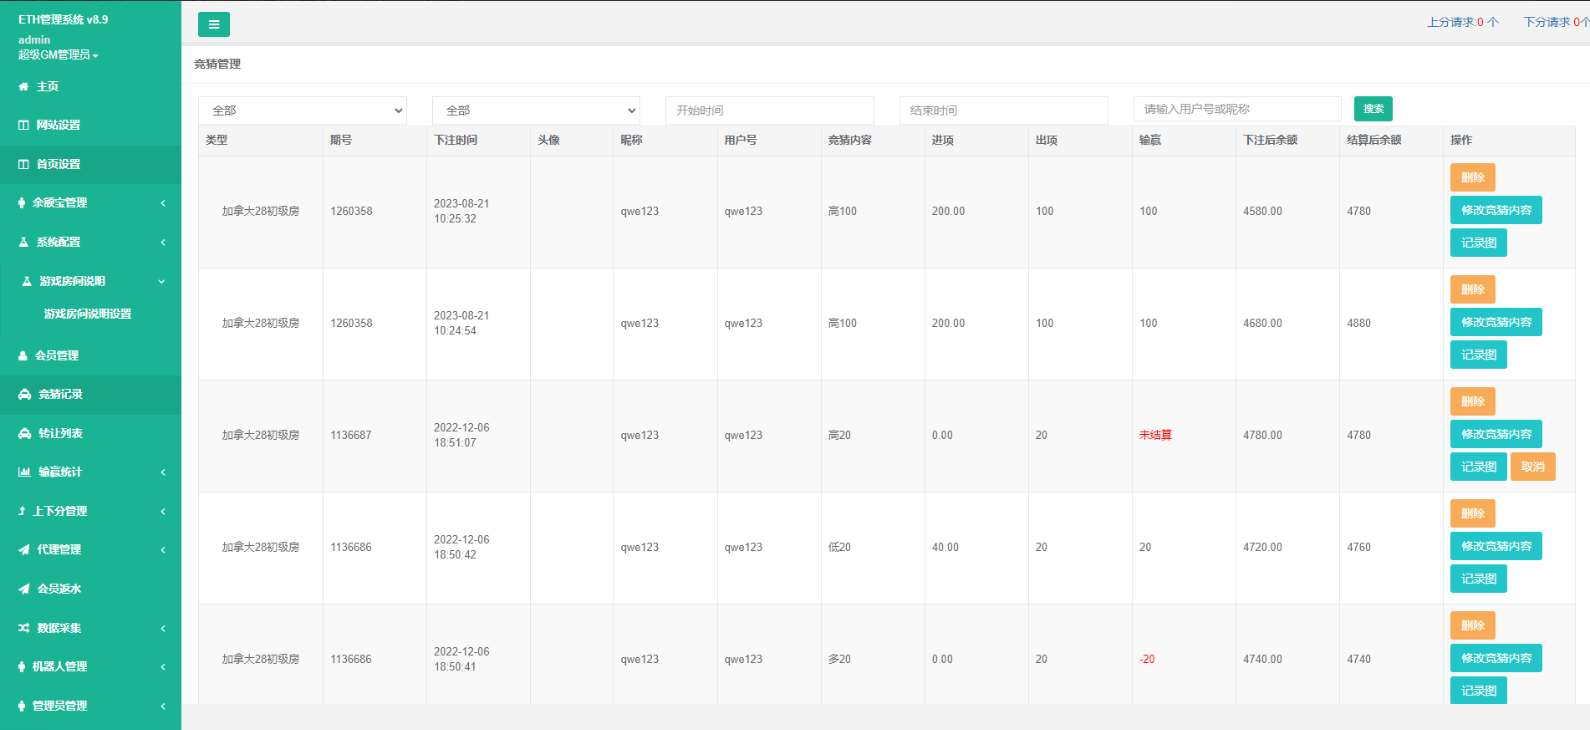The width and height of the screenshot is (1590, 730).
Task: Expand the 余额宝管理 submenu
Action: (x=163, y=203)
